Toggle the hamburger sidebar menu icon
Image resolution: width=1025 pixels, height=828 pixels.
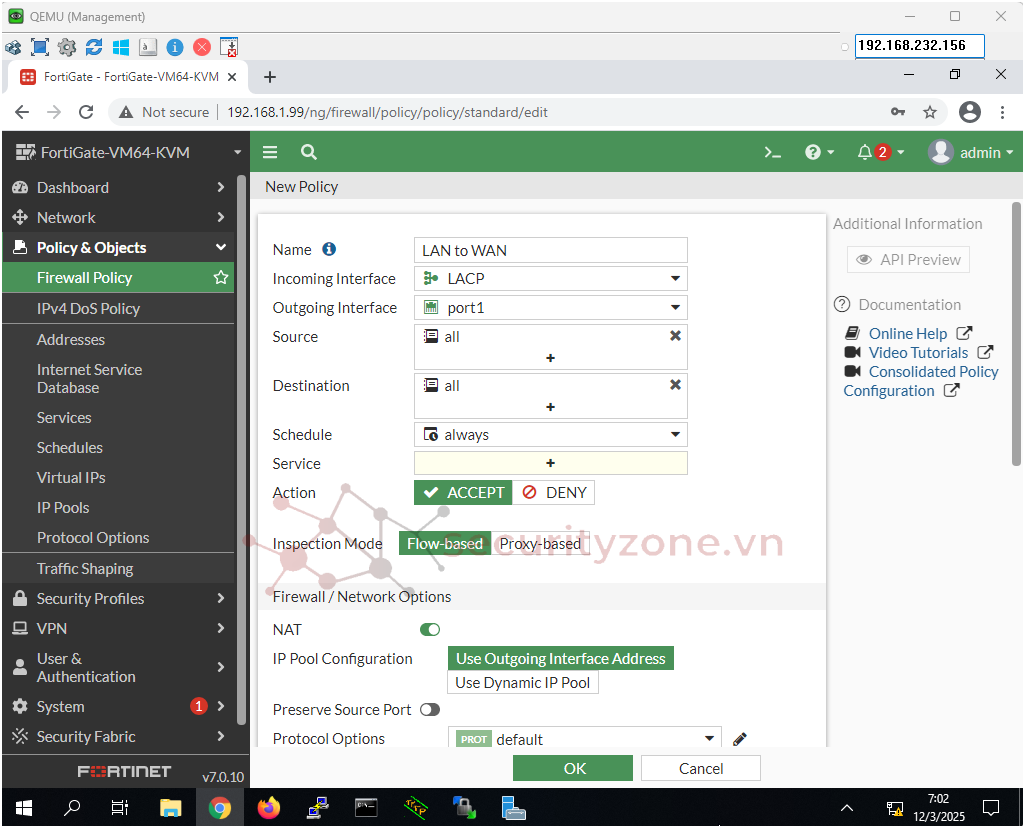point(270,152)
